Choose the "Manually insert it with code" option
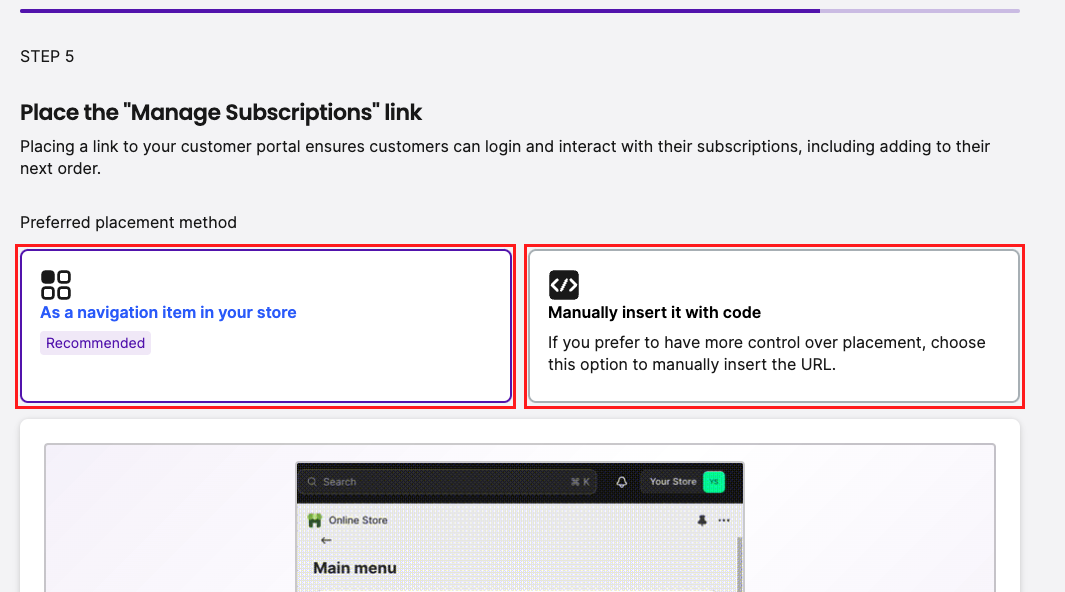The height and width of the screenshot is (592, 1065). [775, 325]
